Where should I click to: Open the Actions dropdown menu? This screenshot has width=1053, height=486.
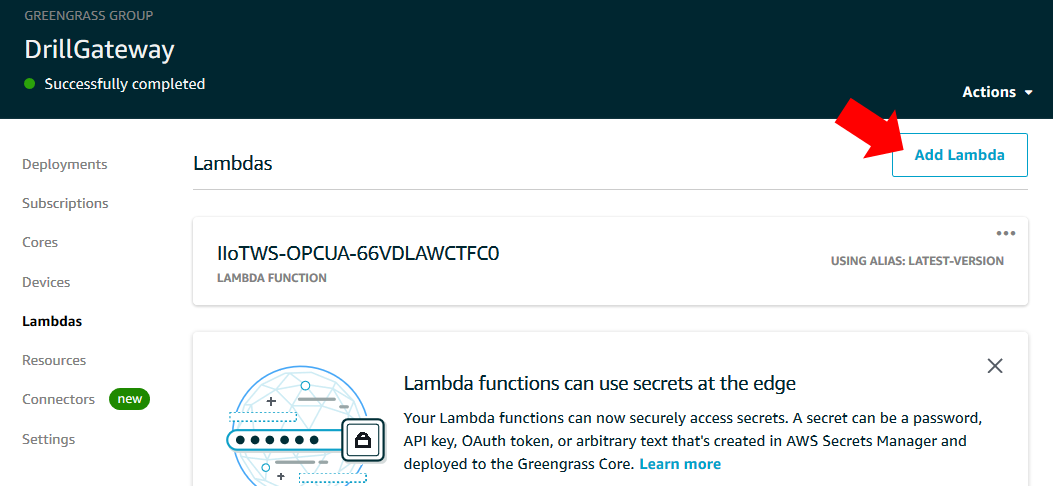click(997, 92)
